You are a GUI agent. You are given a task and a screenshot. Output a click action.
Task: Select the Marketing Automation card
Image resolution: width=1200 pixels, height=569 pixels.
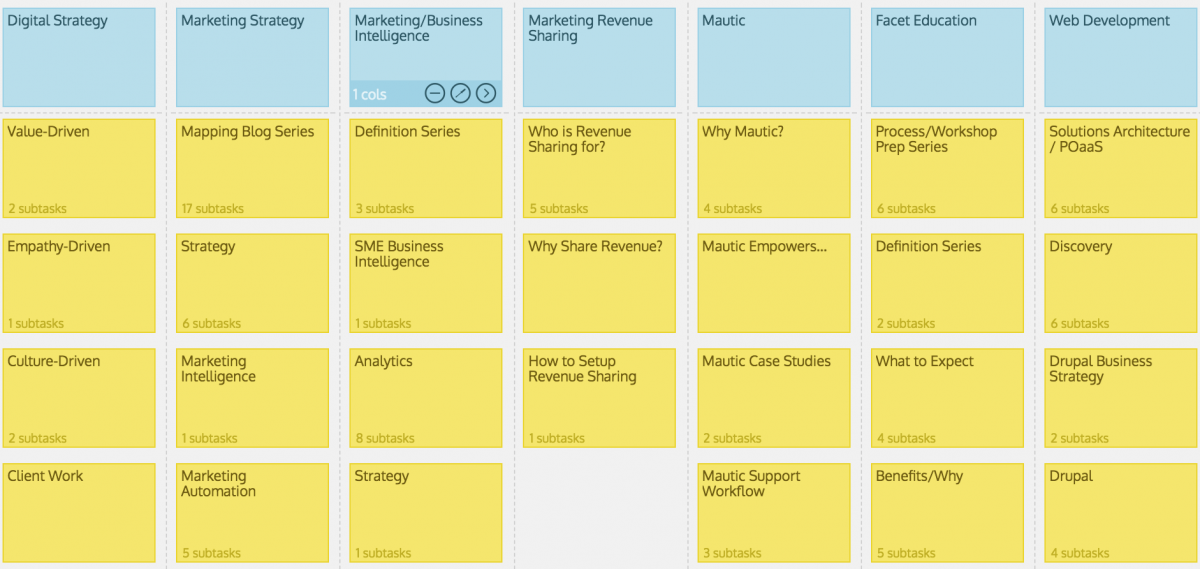coord(253,513)
